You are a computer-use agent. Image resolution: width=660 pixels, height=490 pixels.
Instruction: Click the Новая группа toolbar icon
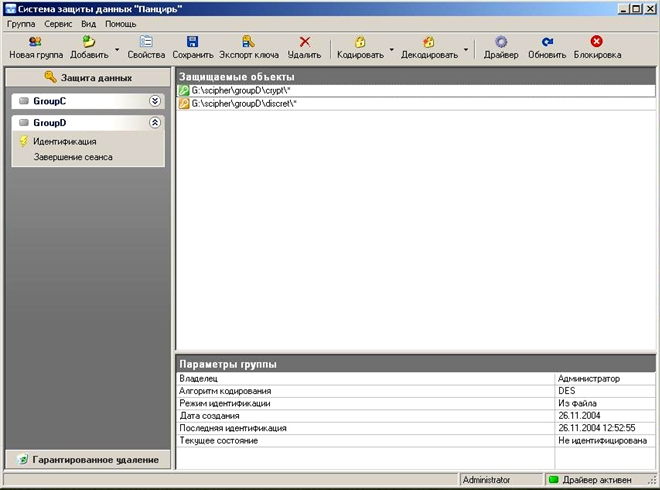coord(35,42)
